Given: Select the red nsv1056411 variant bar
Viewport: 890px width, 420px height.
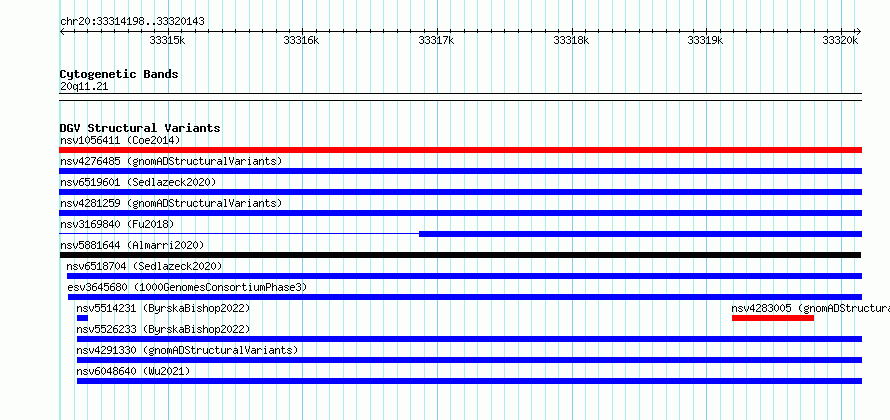Looking at the screenshot, I should tap(460, 150).
